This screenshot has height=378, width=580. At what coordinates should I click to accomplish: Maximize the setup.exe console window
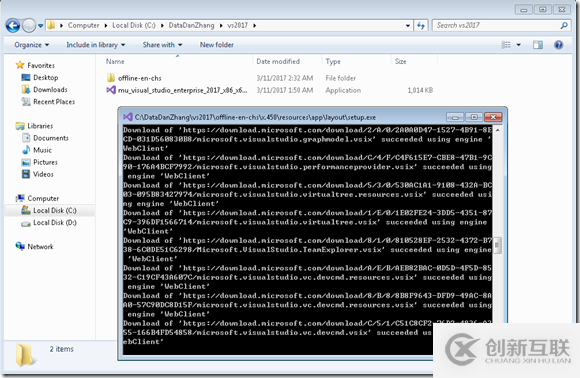pos(474,117)
